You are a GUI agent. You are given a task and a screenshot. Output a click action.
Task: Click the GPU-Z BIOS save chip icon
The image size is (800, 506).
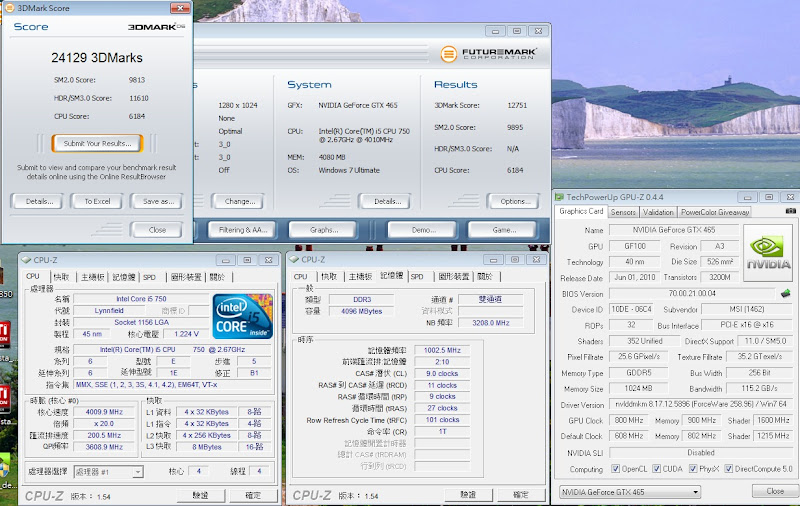pyautogui.click(x=786, y=293)
